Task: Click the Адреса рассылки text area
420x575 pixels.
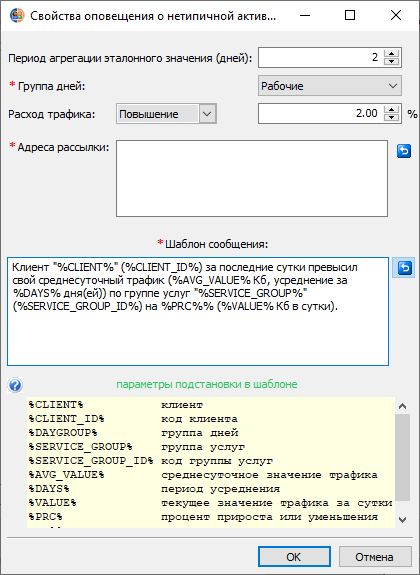Action: coord(252,178)
